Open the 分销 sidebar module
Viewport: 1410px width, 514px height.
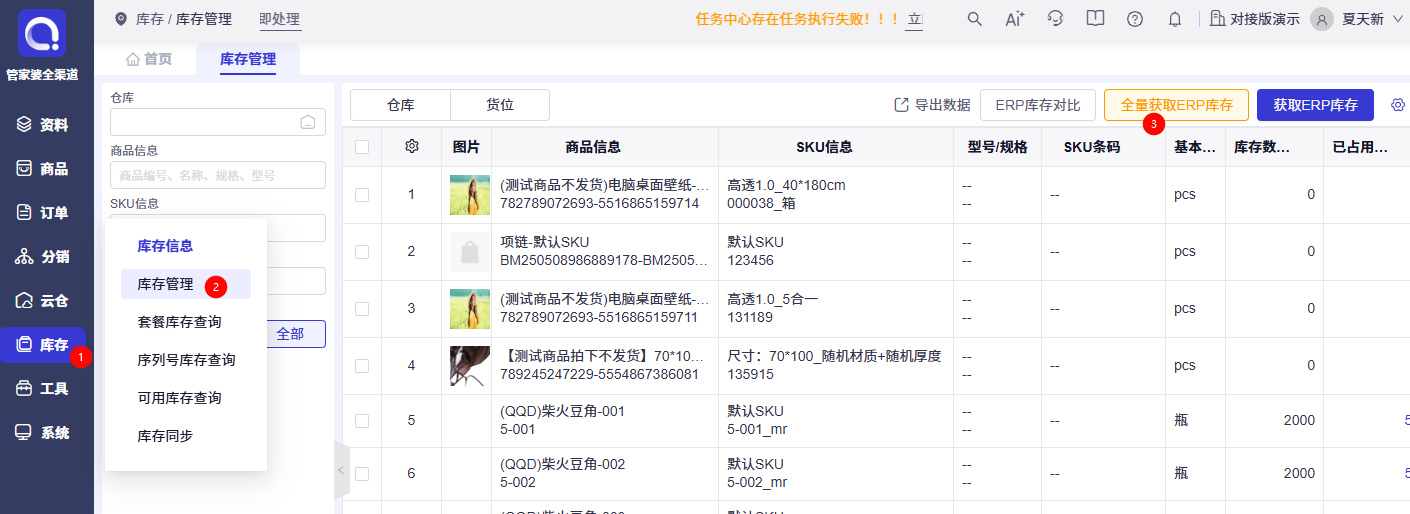click(x=43, y=257)
